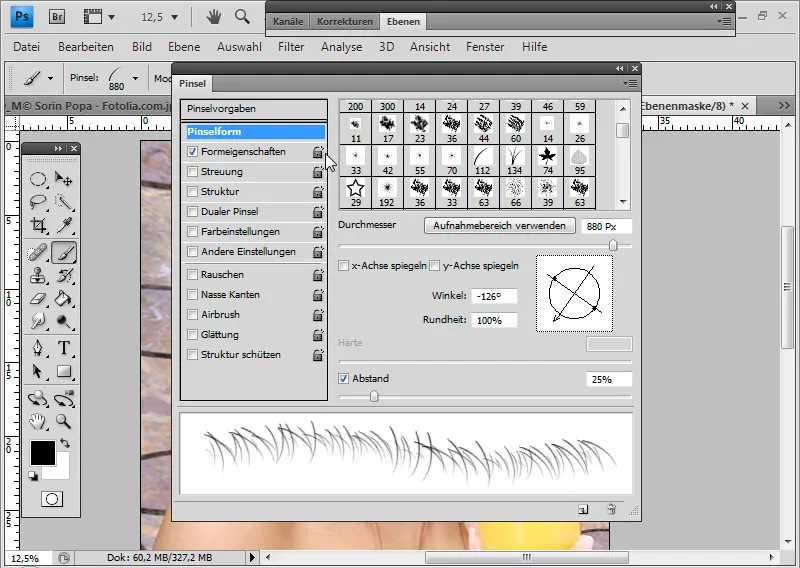Uncheck the Abstand checkbox
The image size is (800, 568).
[343, 378]
